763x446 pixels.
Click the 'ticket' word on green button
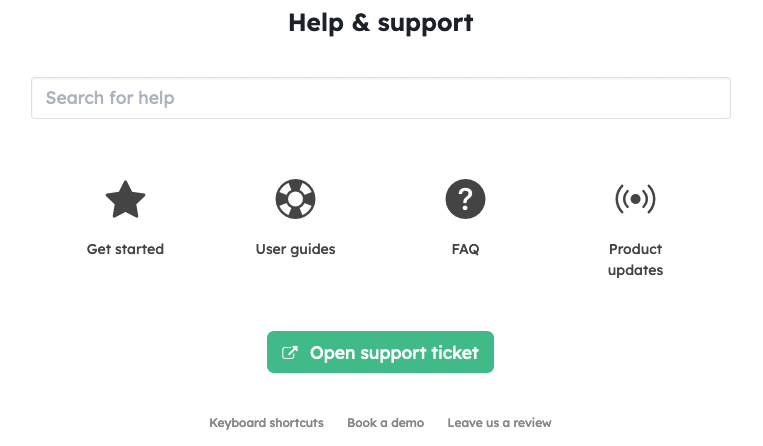coord(455,353)
